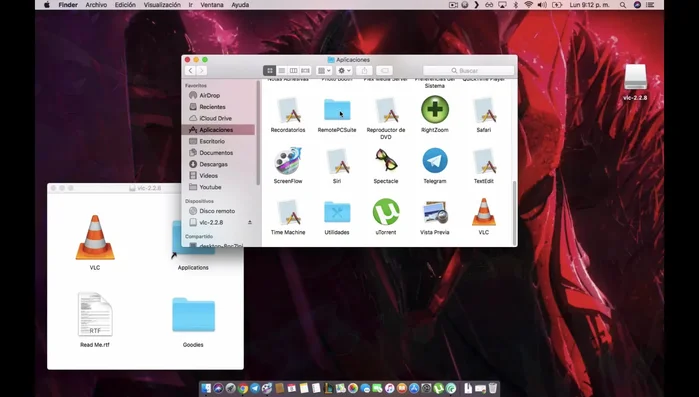Select the Recordatorios app icon

[x=288, y=110]
